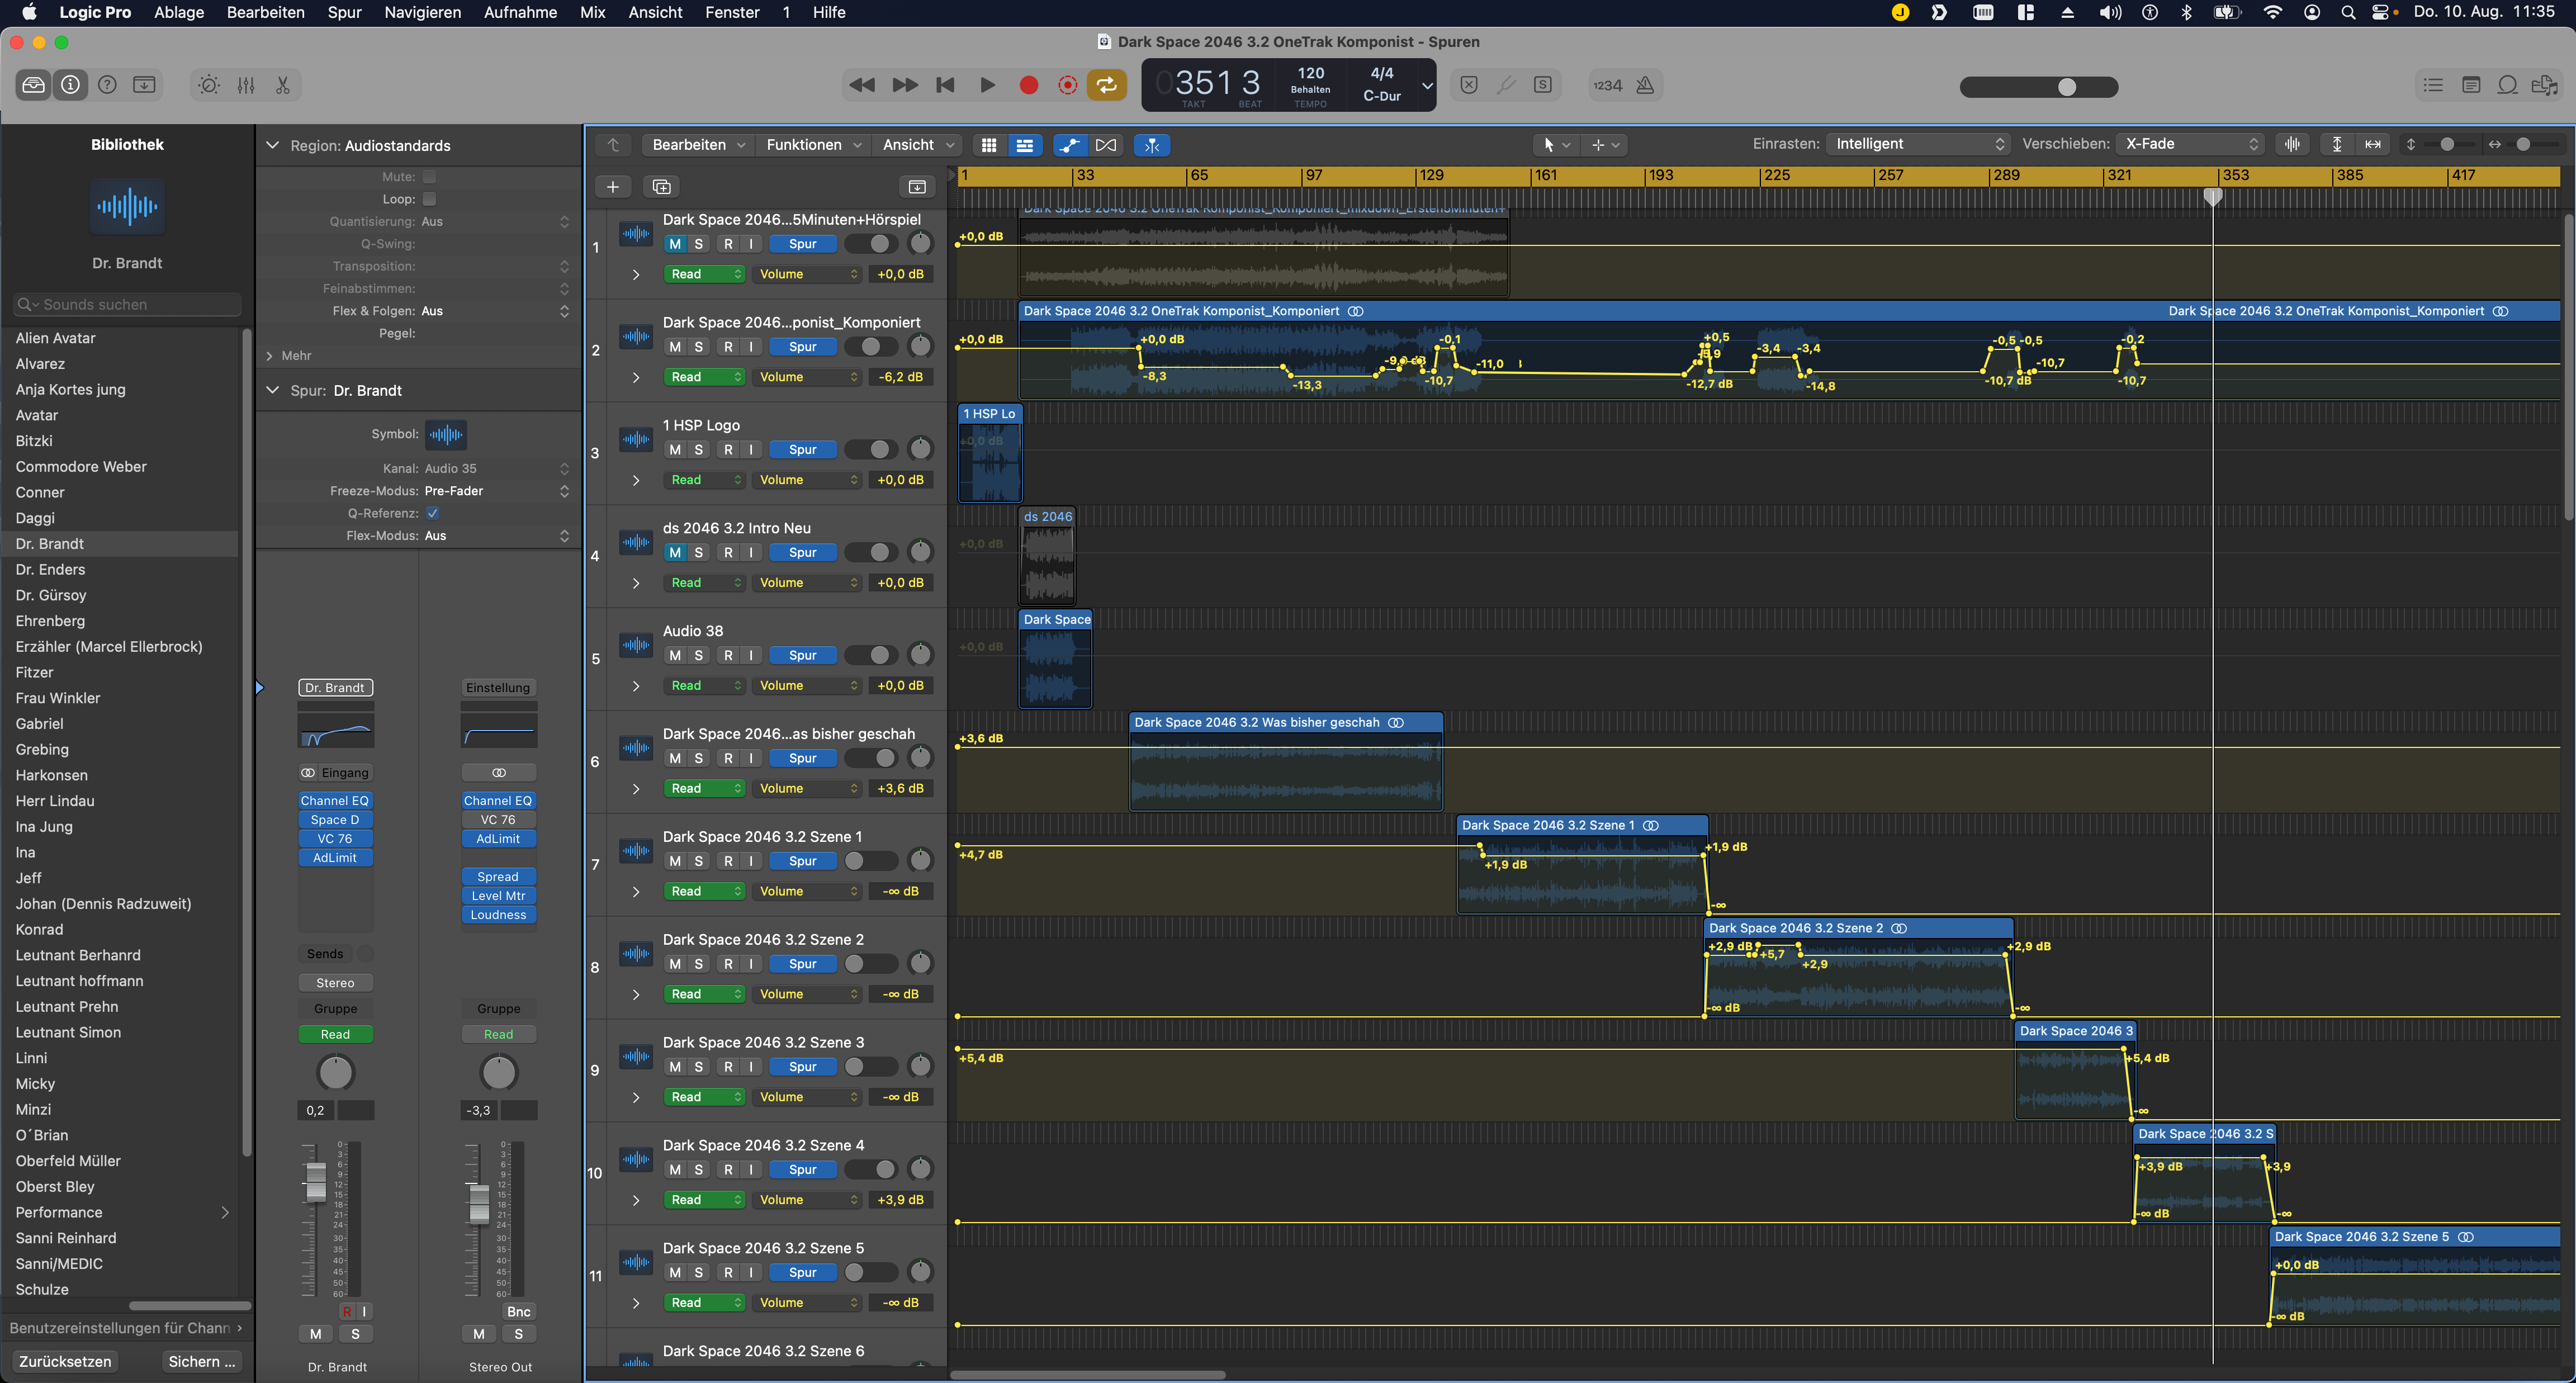Click the Bnc bounce button

pyautogui.click(x=518, y=1312)
